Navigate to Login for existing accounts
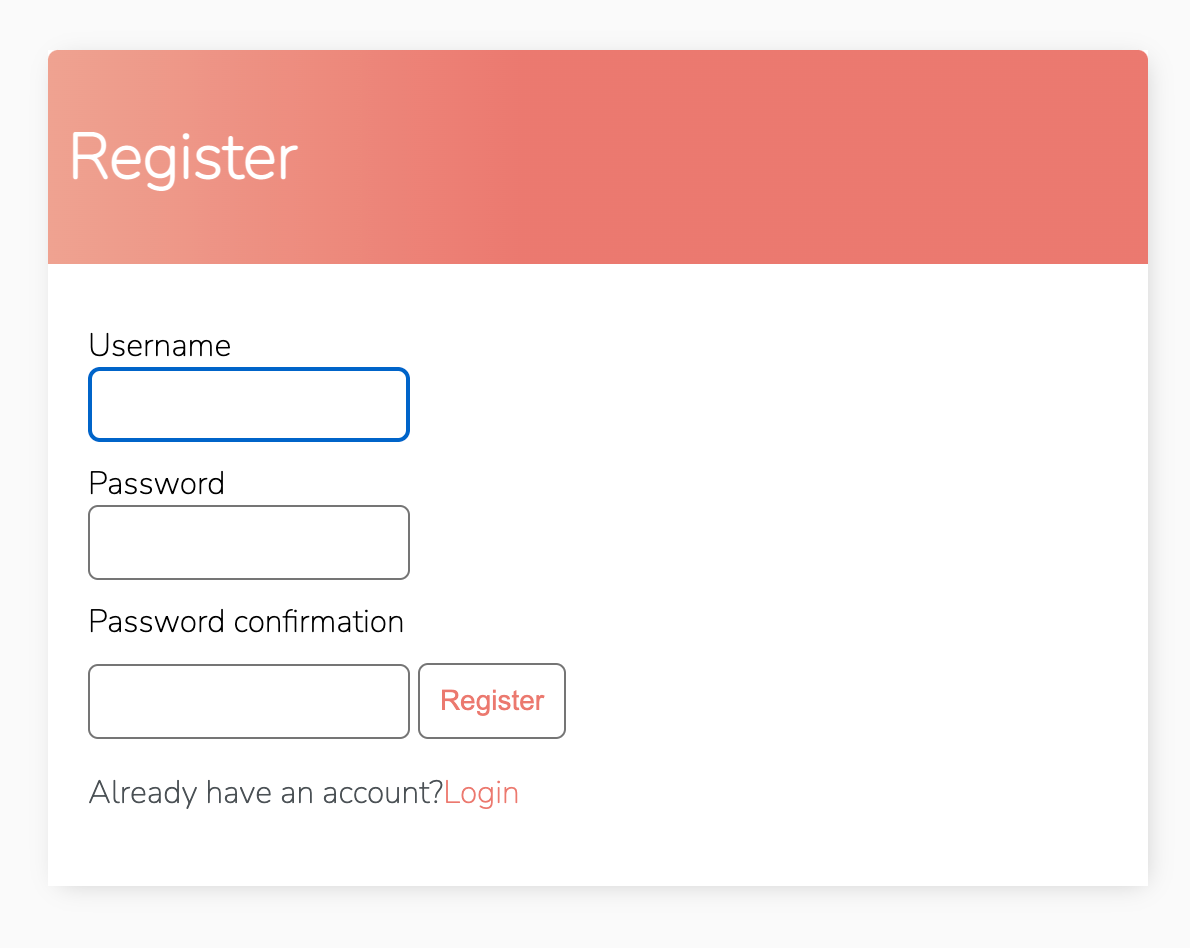1190x948 pixels. click(481, 792)
